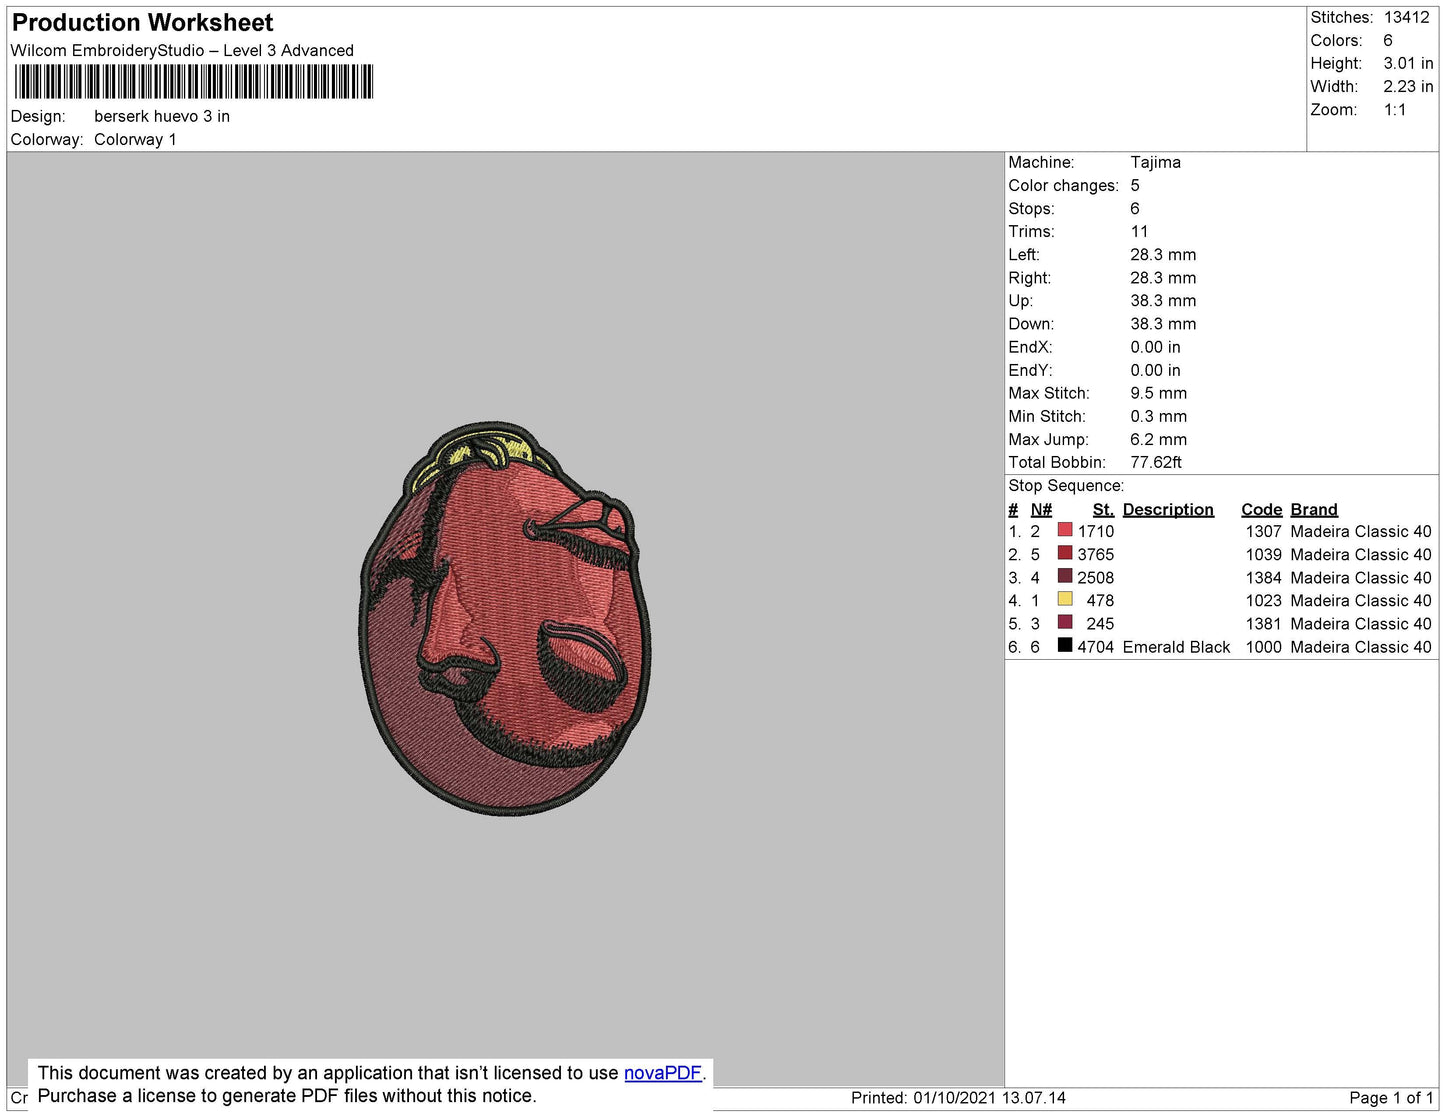
Task: Select the total bobbin value "77.62ft"
Action: point(1156,462)
